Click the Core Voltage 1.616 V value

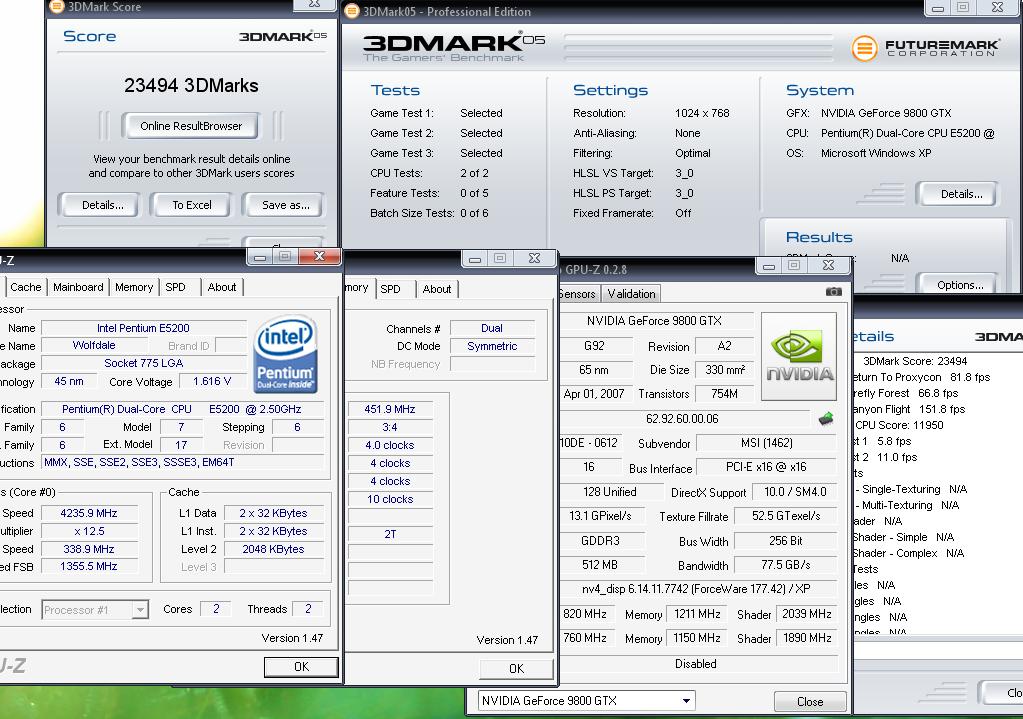pyautogui.click(x=212, y=382)
